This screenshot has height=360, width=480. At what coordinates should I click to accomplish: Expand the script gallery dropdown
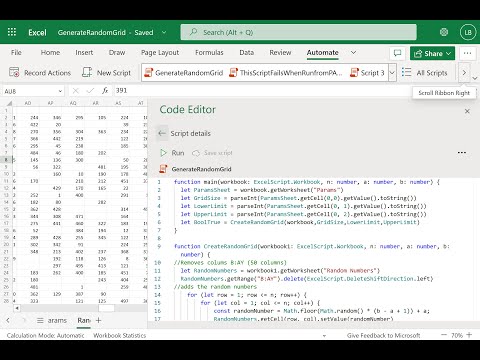(392, 73)
